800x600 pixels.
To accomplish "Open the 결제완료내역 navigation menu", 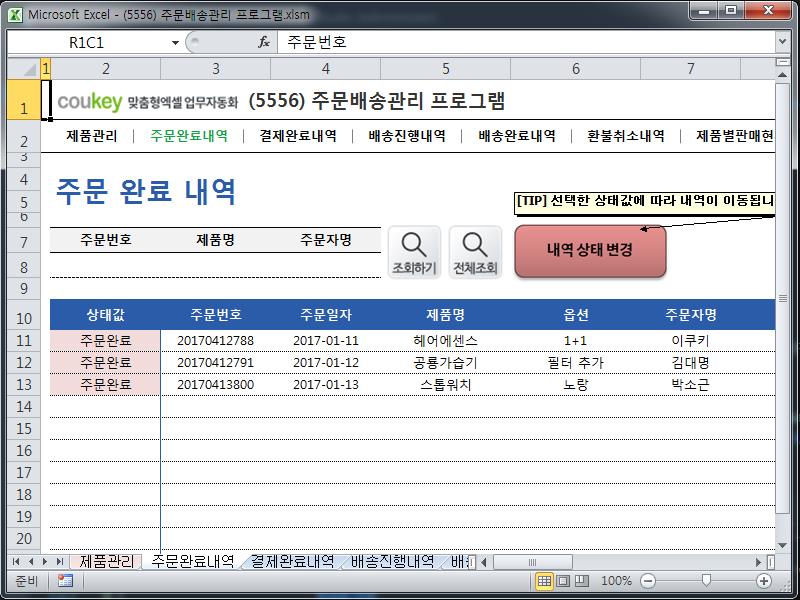I will tap(298, 136).
